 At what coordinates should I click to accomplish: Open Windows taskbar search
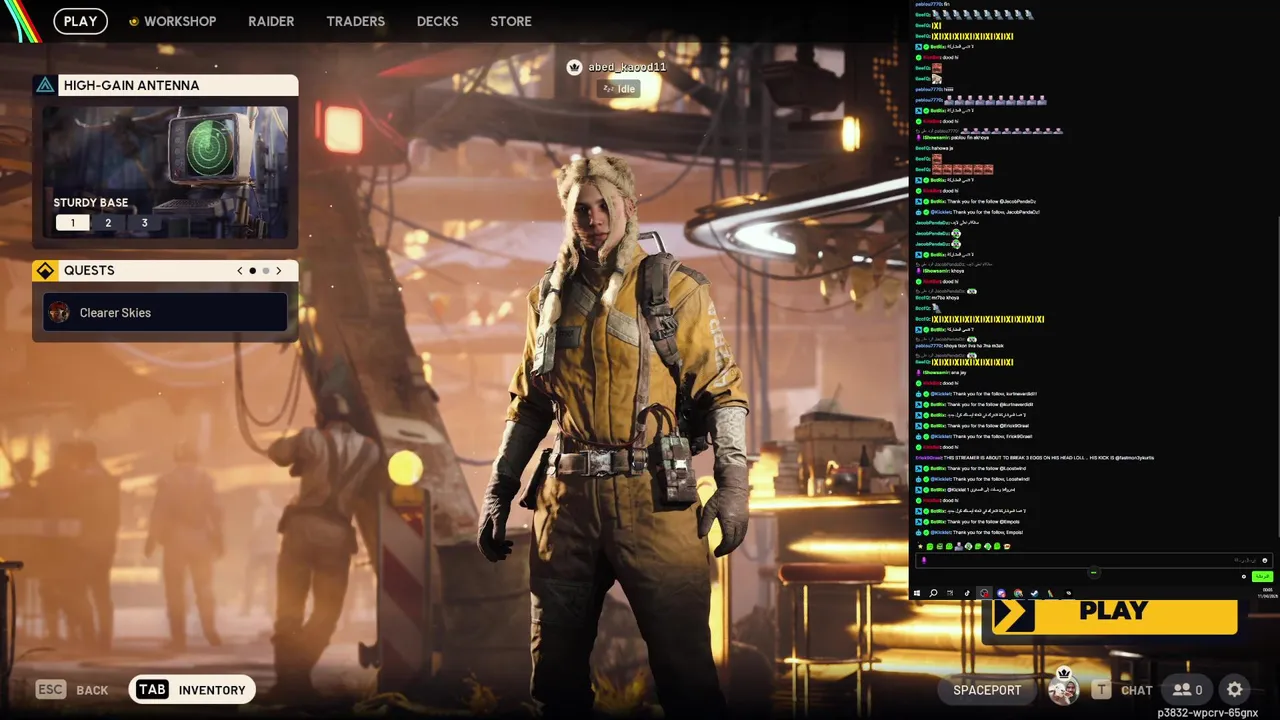coord(933,593)
